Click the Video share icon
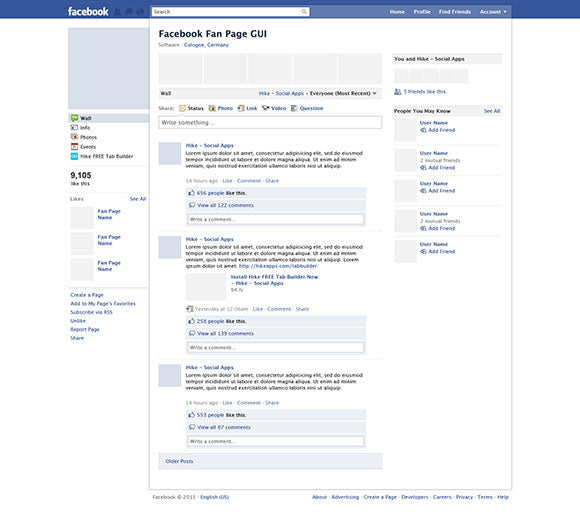This screenshot has width=580, height=521. [x=266, y=108]
